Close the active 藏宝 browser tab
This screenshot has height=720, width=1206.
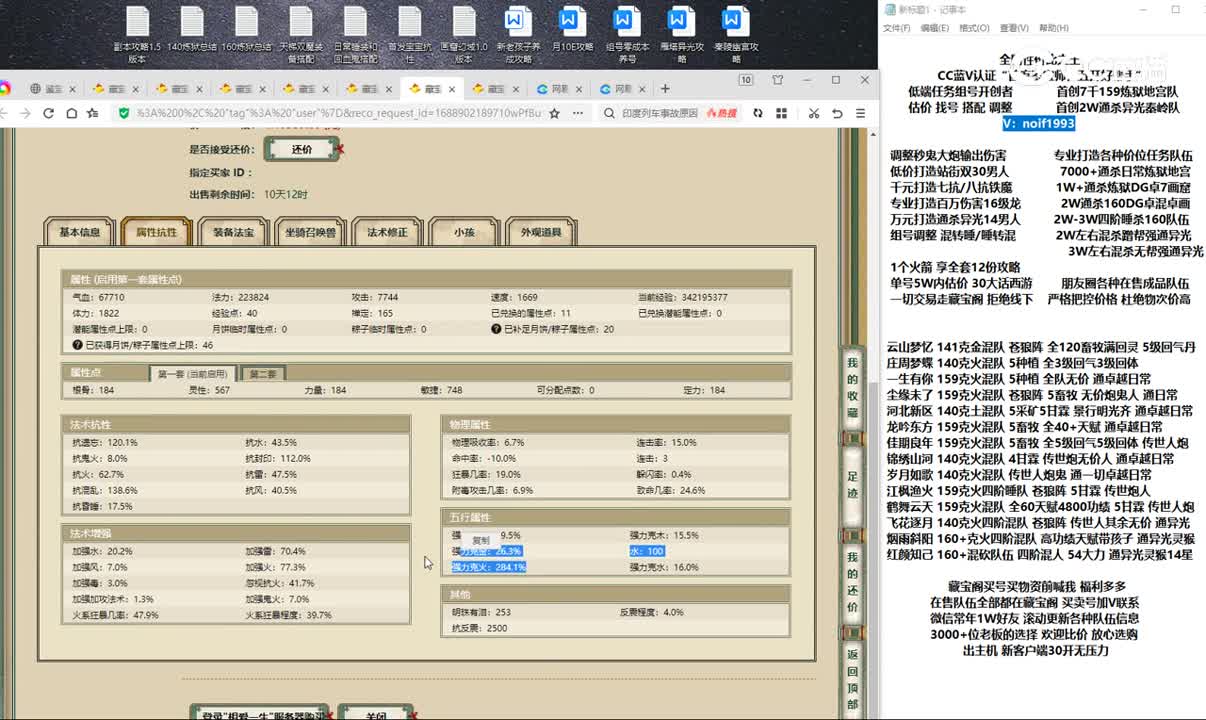450,89
